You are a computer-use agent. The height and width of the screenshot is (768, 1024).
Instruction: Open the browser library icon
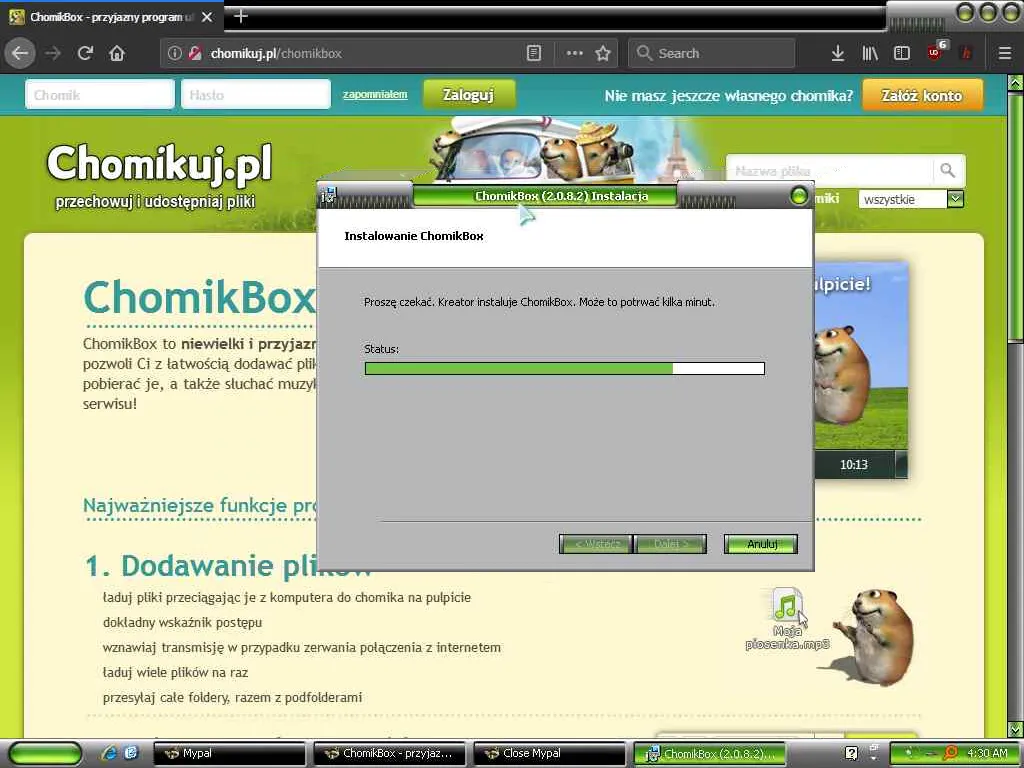coord(870,53)
